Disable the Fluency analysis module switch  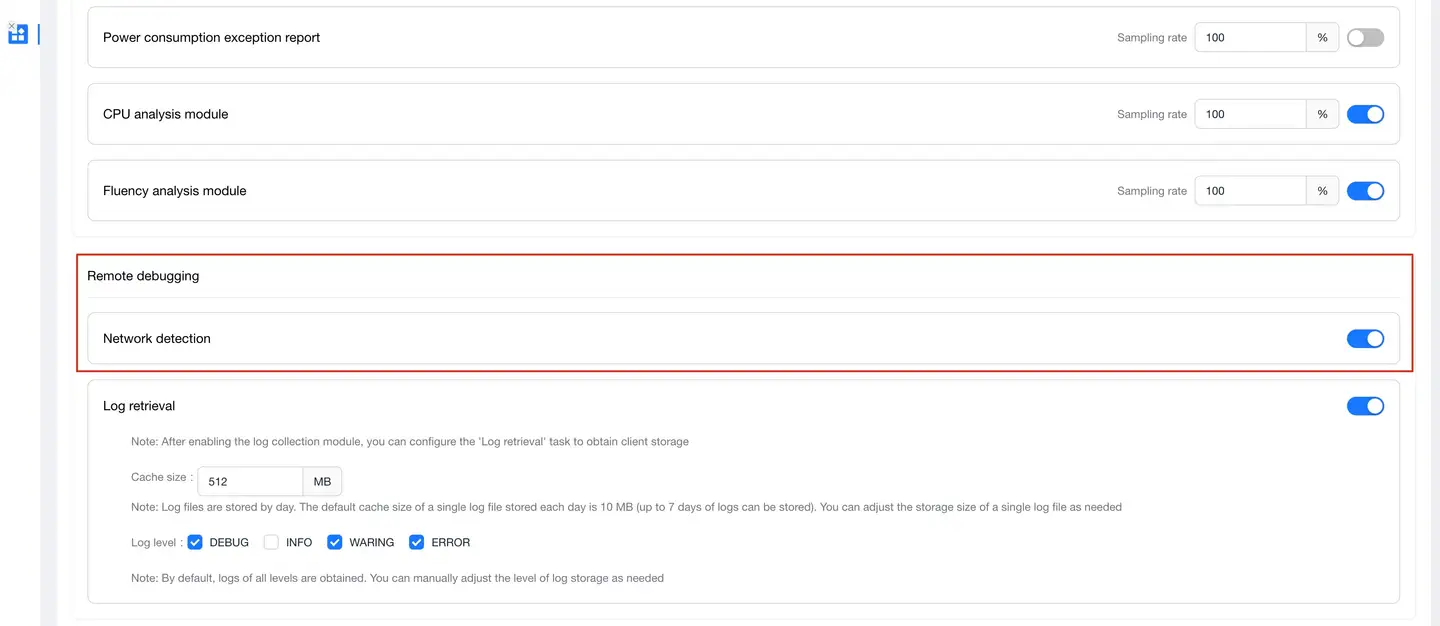coord(1365,191)
